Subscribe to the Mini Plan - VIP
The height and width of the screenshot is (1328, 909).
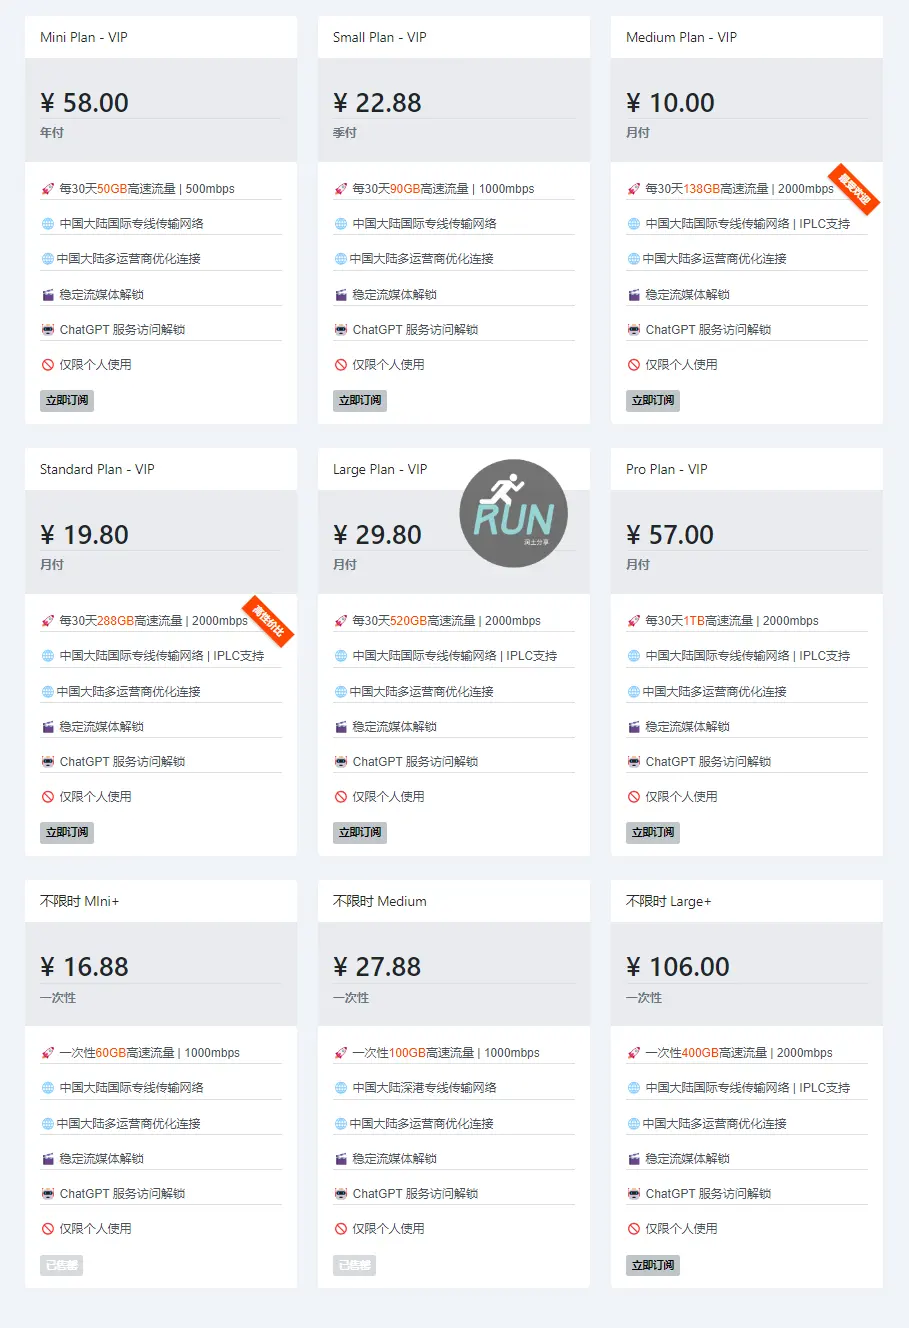click(x=67, y=401)
